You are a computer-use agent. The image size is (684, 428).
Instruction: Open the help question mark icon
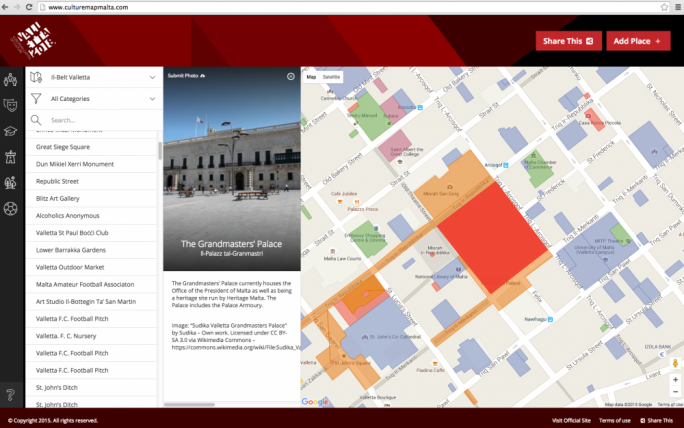pos(10,395)
